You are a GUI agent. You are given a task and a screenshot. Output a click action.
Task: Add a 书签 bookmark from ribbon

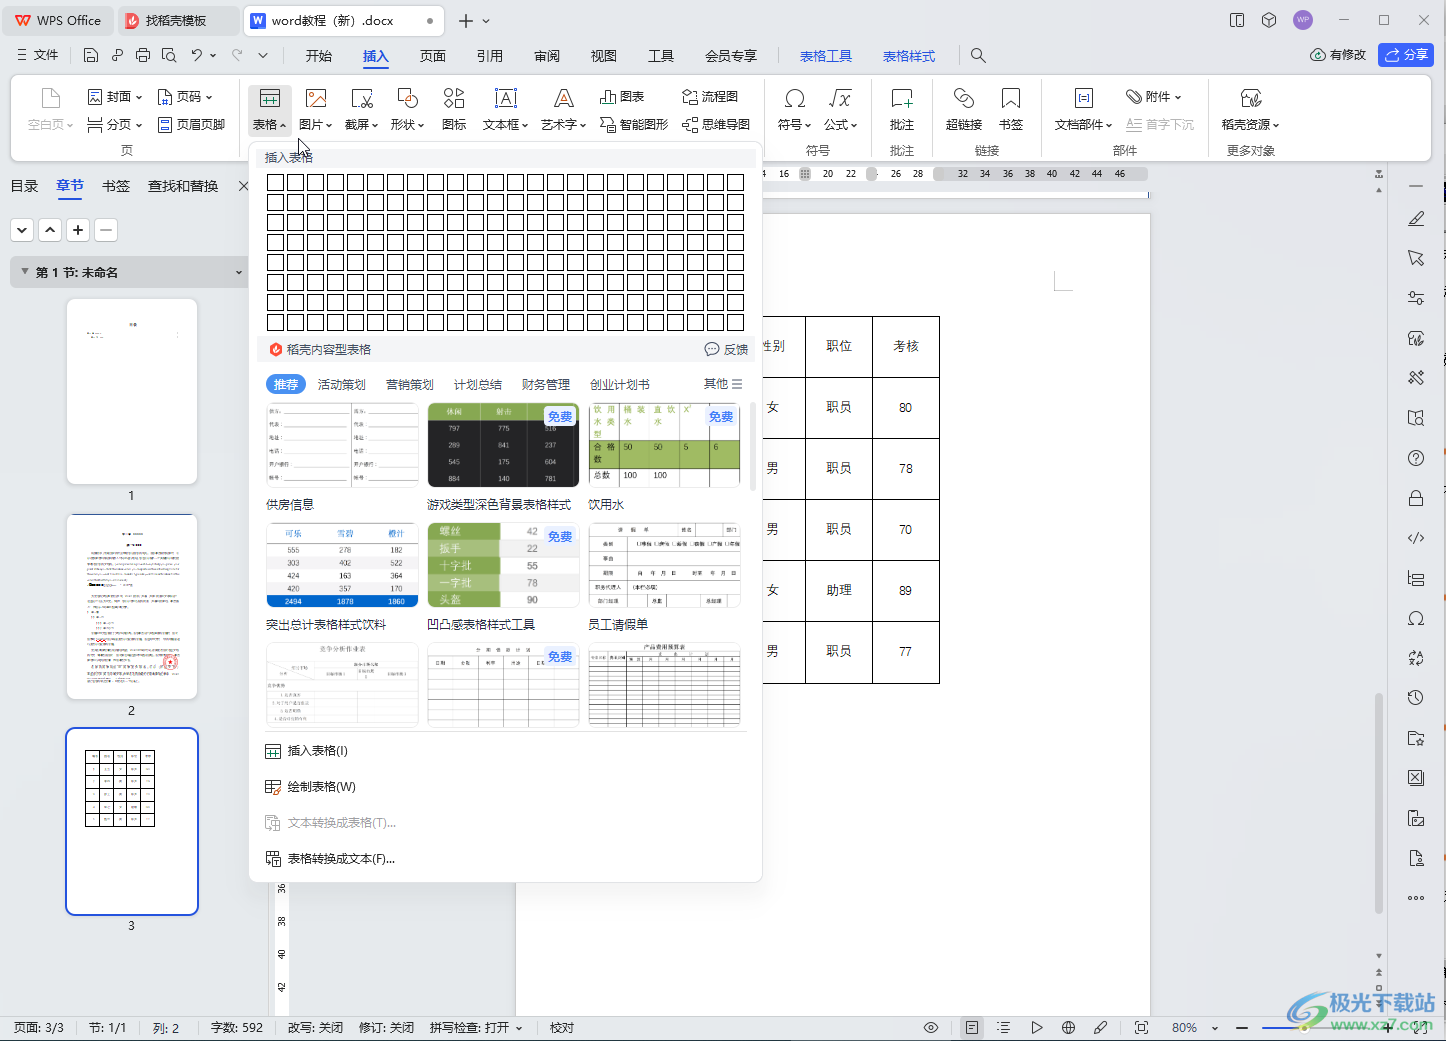click(1011, 110)
